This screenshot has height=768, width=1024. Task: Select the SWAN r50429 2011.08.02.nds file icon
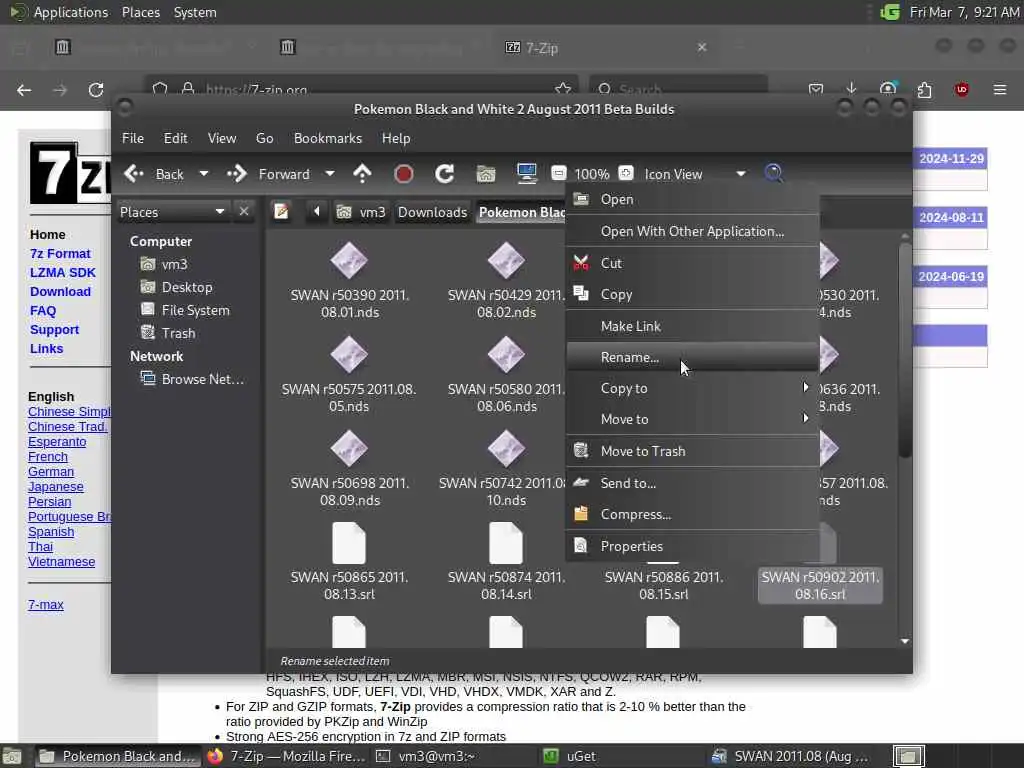(x=506, y=261)
